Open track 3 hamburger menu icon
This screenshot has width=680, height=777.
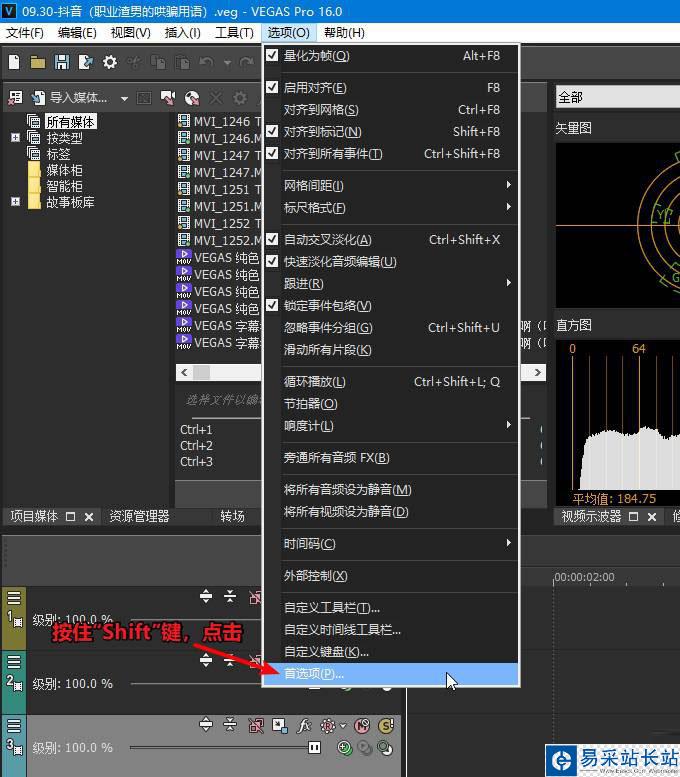click(x=14, y=725)
